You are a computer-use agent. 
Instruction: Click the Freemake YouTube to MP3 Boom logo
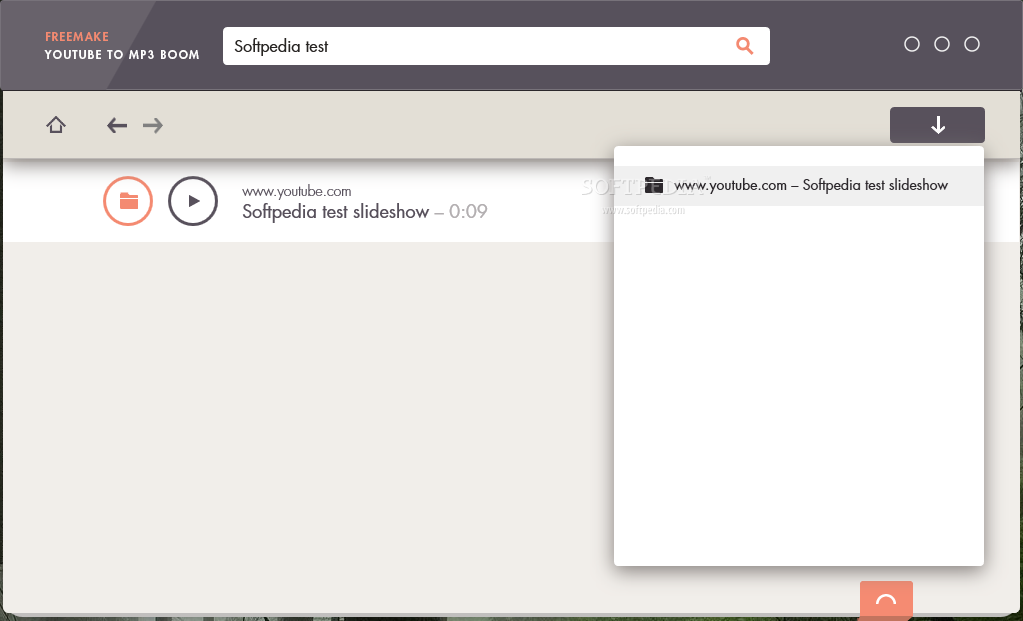pos(122,46)
